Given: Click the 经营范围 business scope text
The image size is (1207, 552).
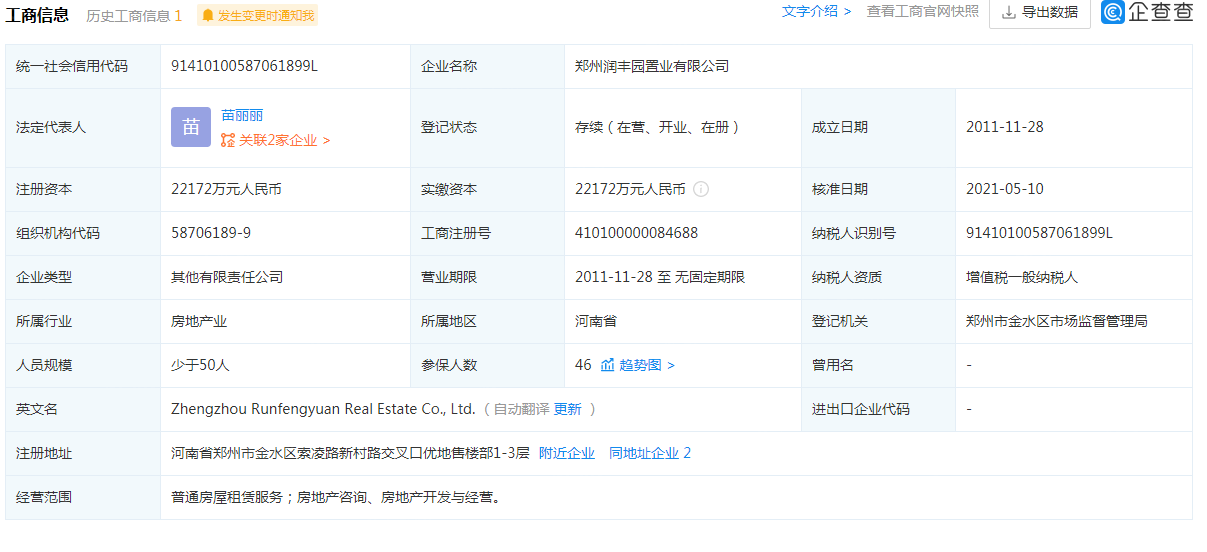Looking at the screenshot, I should [x=335, y=497].
